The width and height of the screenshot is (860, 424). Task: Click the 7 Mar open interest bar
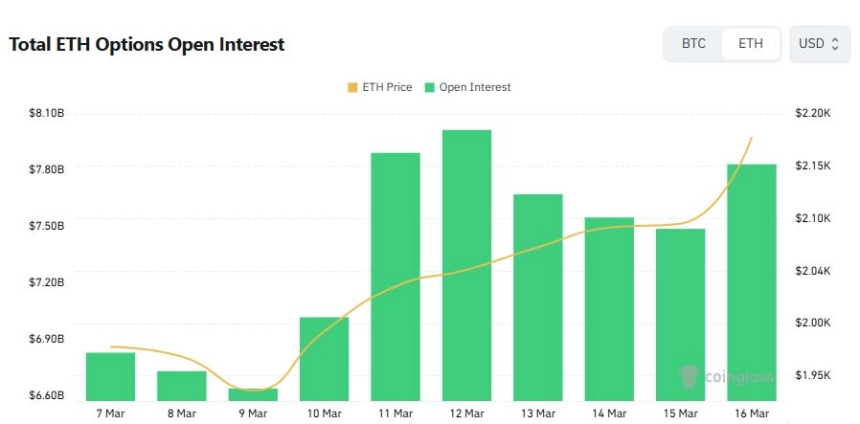pos(111,376)
